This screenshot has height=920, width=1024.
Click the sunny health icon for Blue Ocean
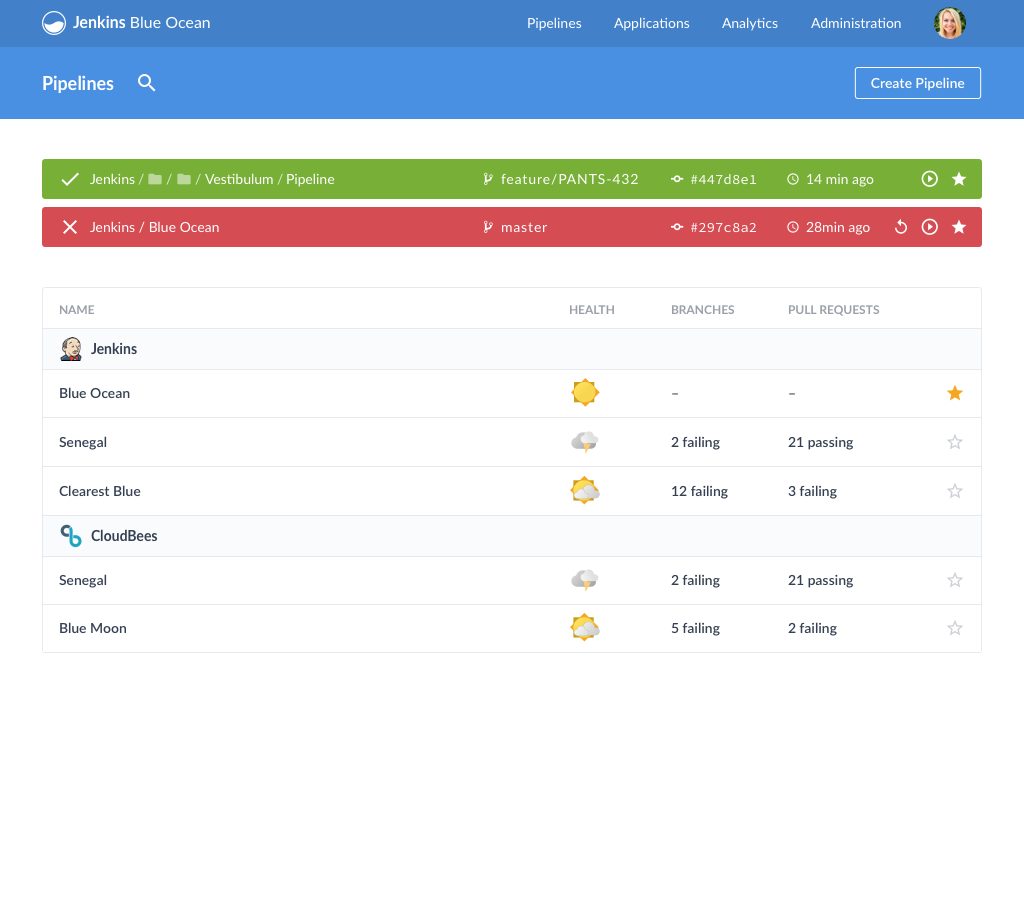click(584, 393)
